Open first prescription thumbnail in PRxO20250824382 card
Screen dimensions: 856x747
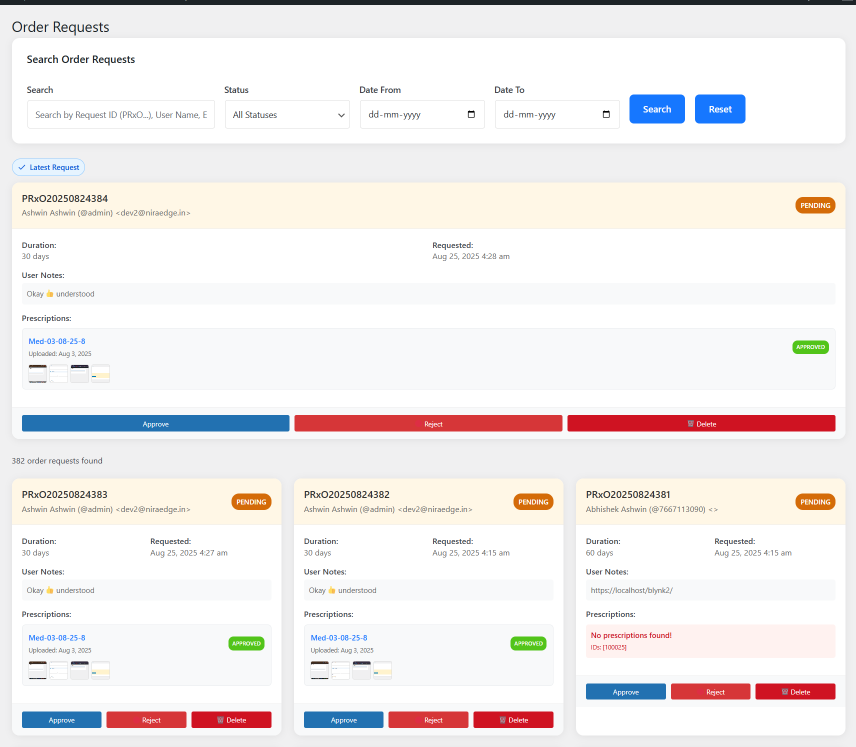320,670
